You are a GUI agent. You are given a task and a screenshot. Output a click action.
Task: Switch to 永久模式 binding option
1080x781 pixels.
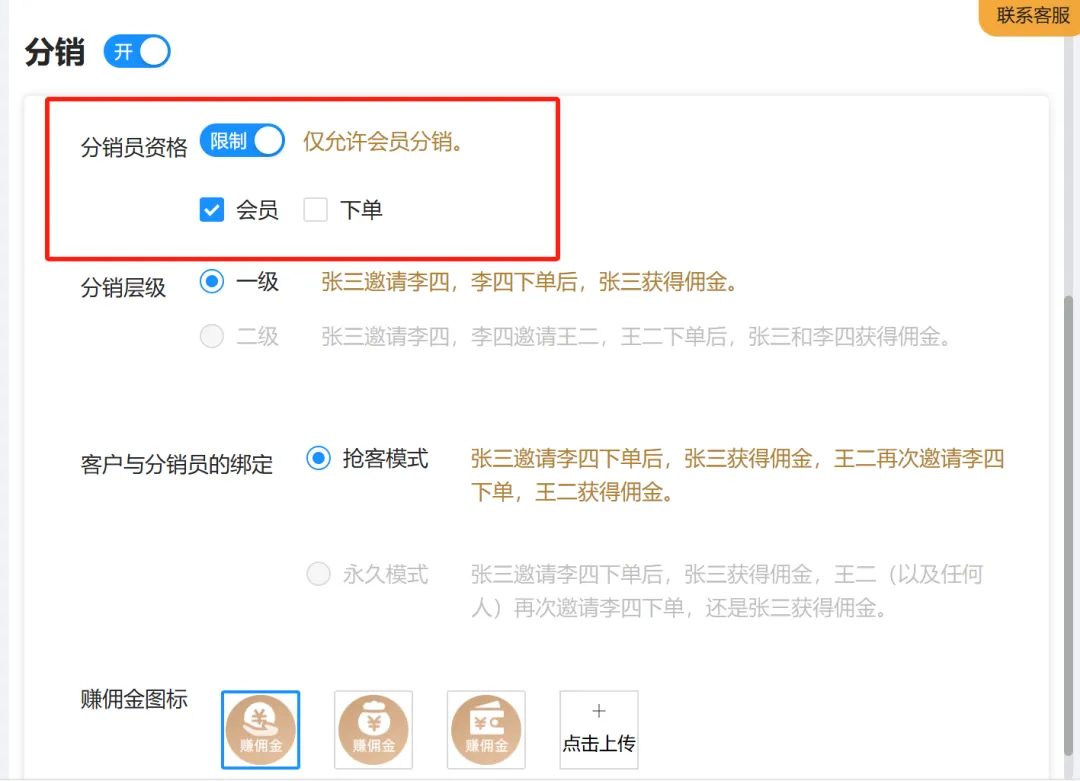click(318, 574)
